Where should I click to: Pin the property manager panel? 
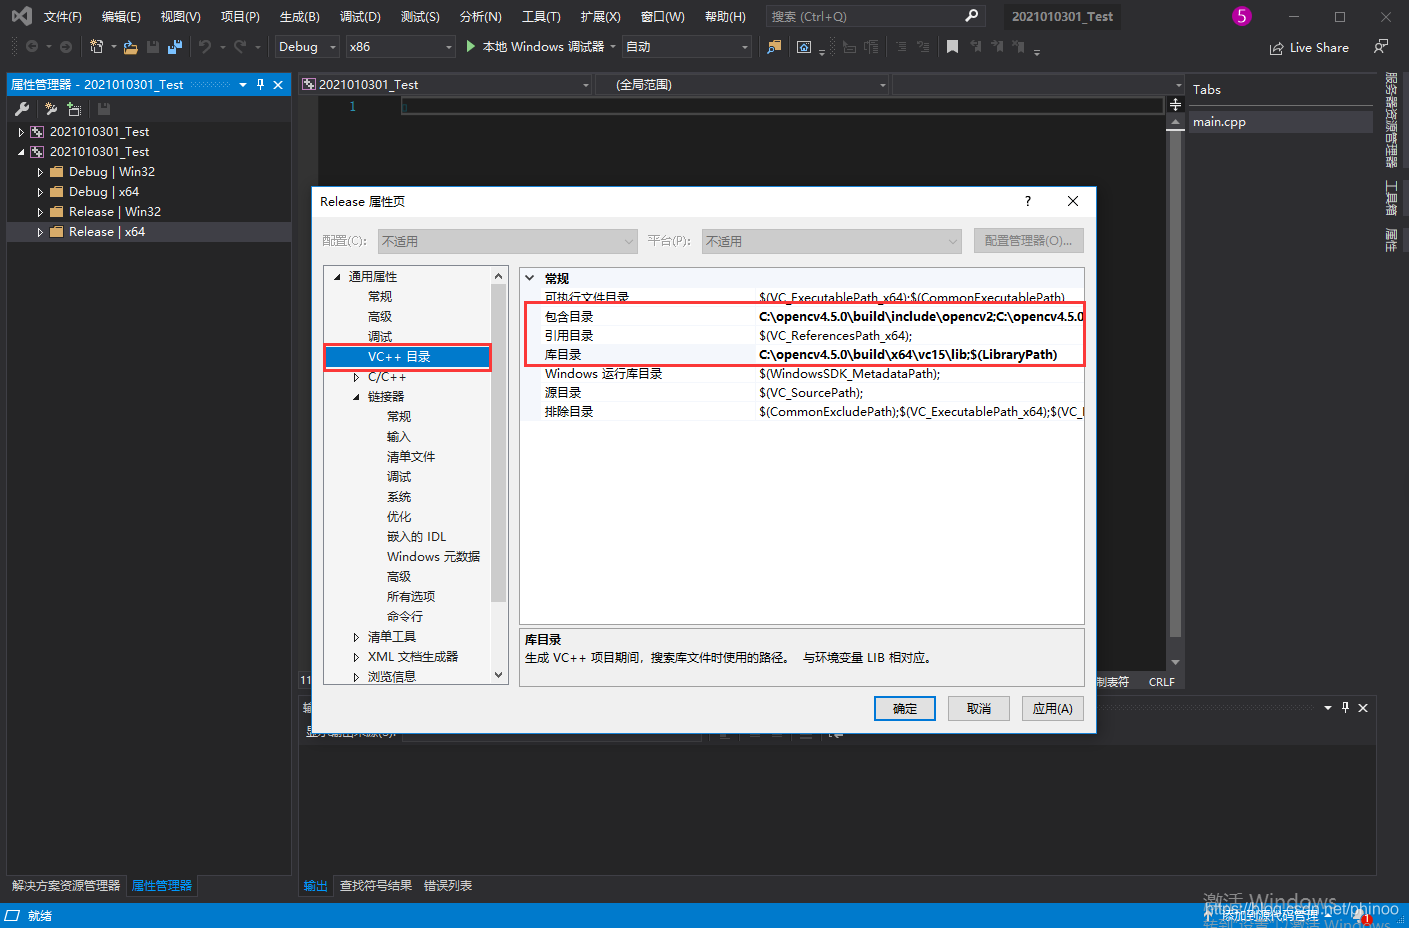pos(260,85)
